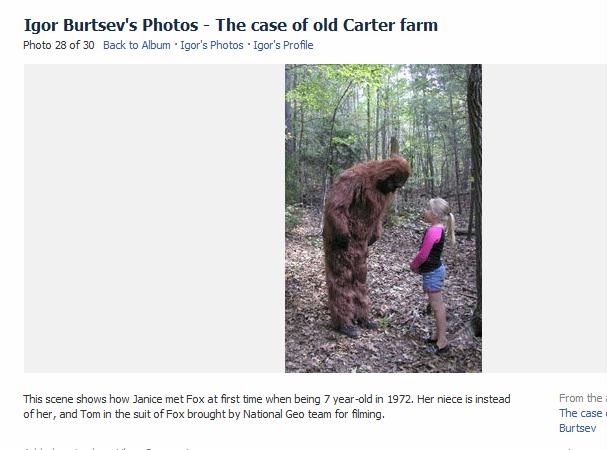Screen dimensions: 607x450
Task: Click the Burtsev author link
Action: pos(578,428)
